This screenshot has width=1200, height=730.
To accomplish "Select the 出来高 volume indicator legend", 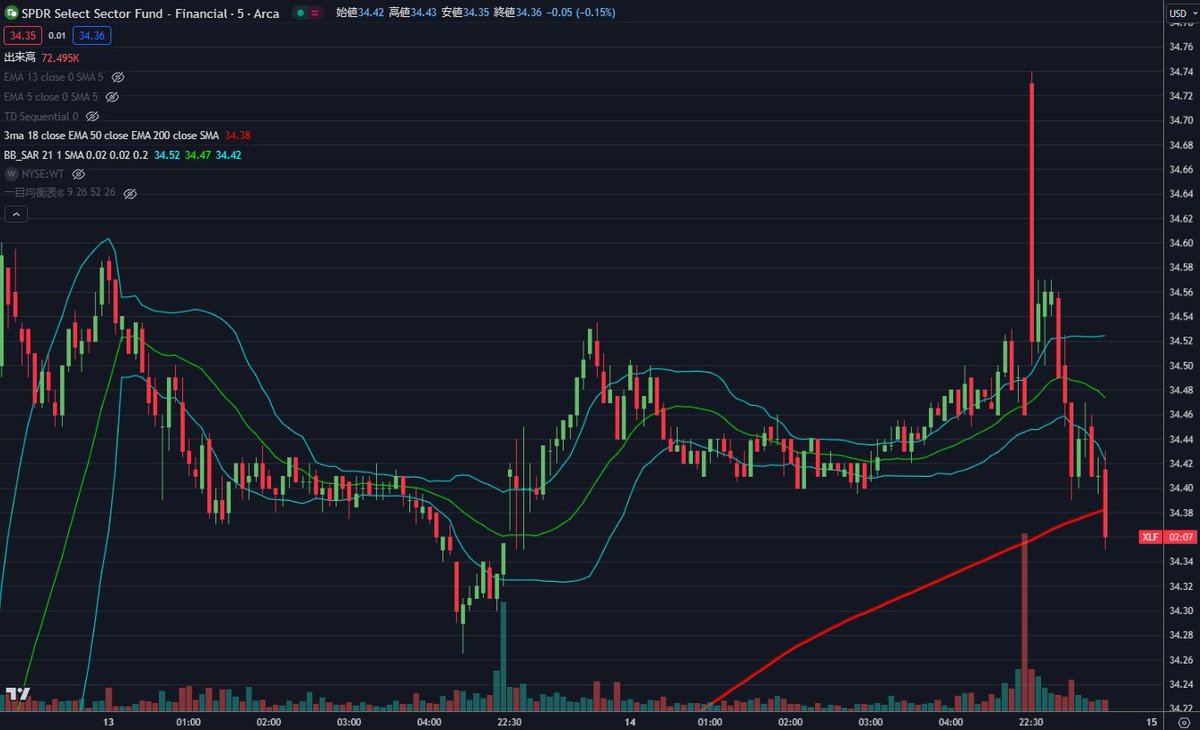I will [22, 58].
